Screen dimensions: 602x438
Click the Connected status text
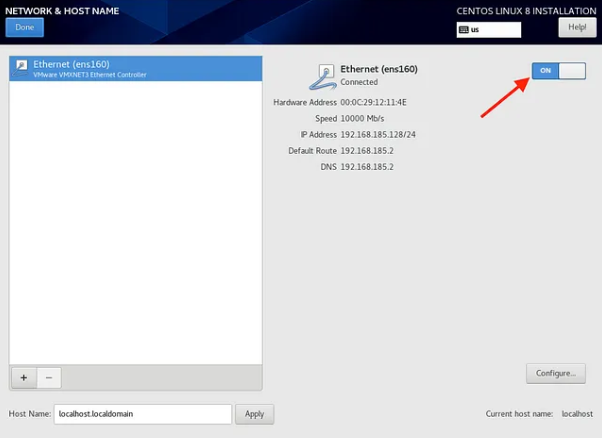359,82
